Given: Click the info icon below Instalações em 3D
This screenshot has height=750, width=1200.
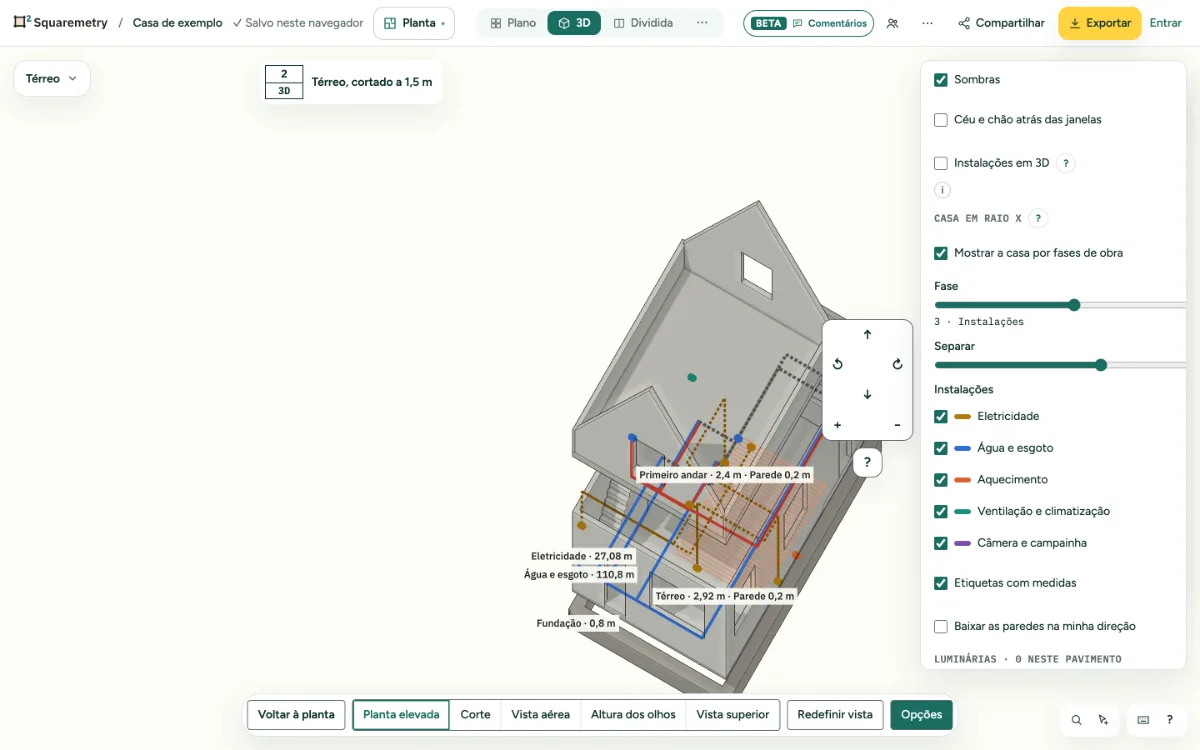Looking at the screenshot, I should 942,190.
